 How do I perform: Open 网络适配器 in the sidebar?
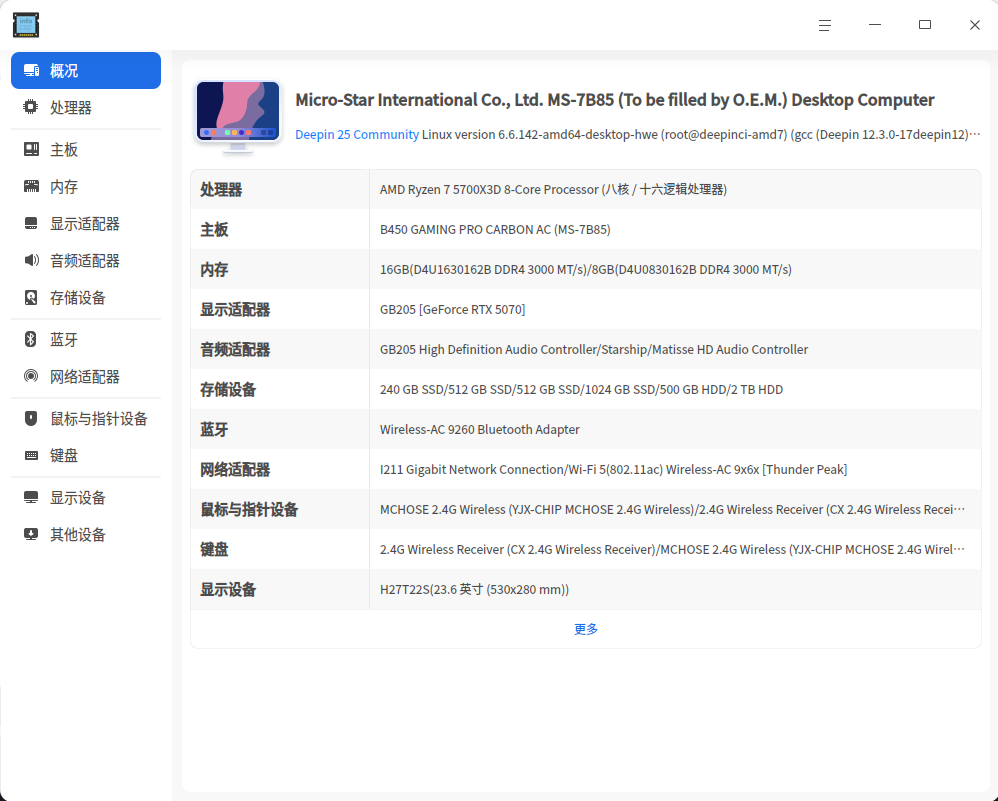pos(86,376)
